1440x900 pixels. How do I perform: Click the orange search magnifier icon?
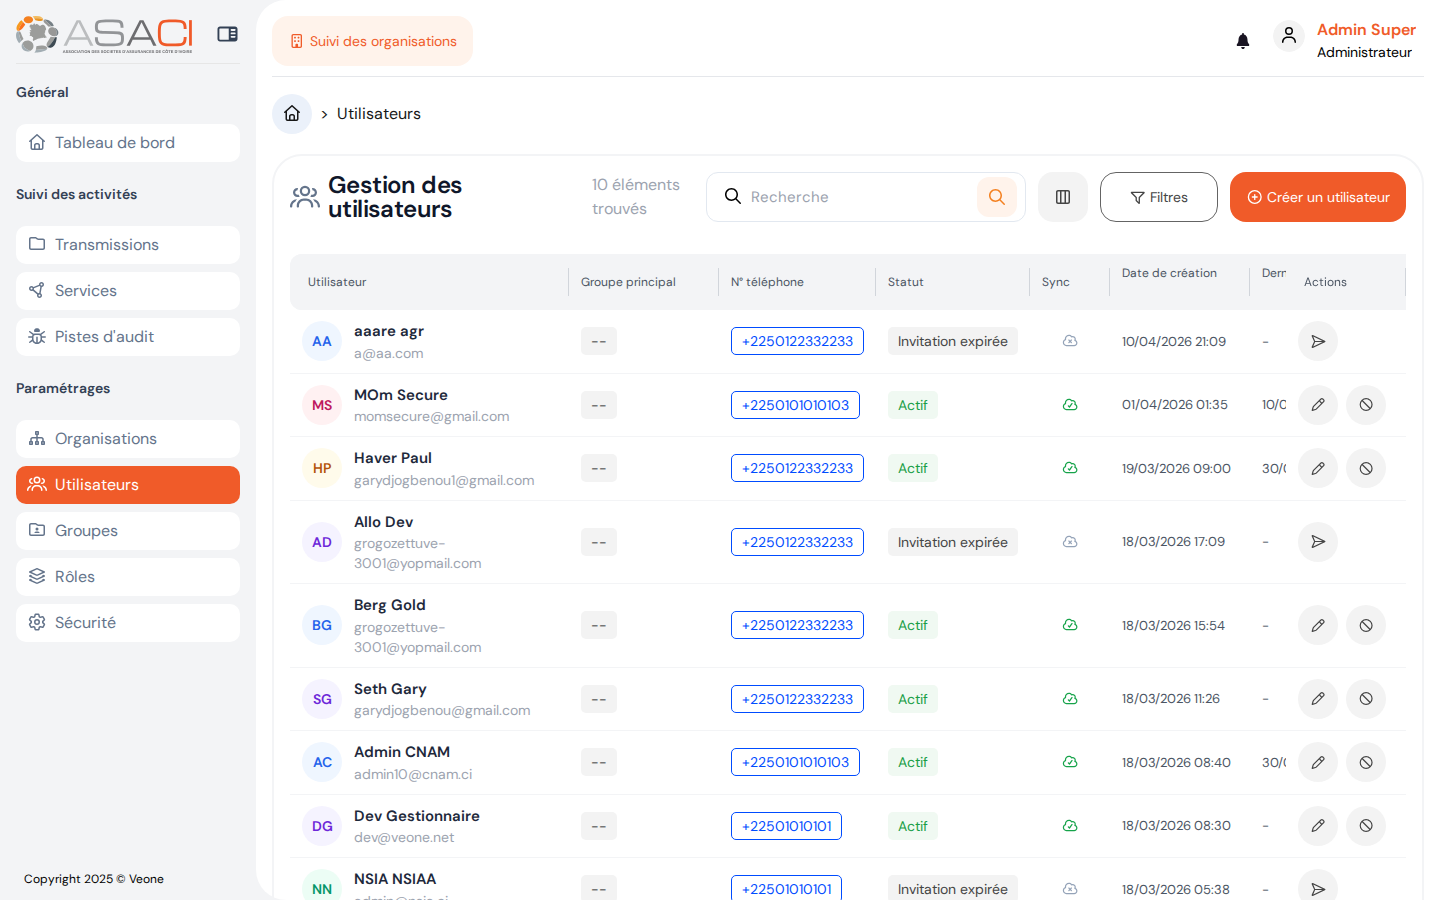(x=996, y=197)
